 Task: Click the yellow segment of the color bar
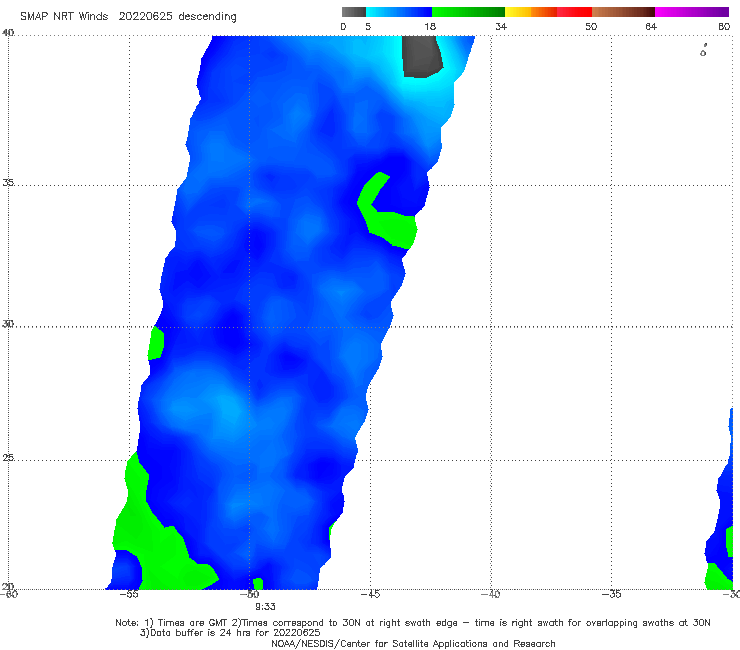click(518, 12)
